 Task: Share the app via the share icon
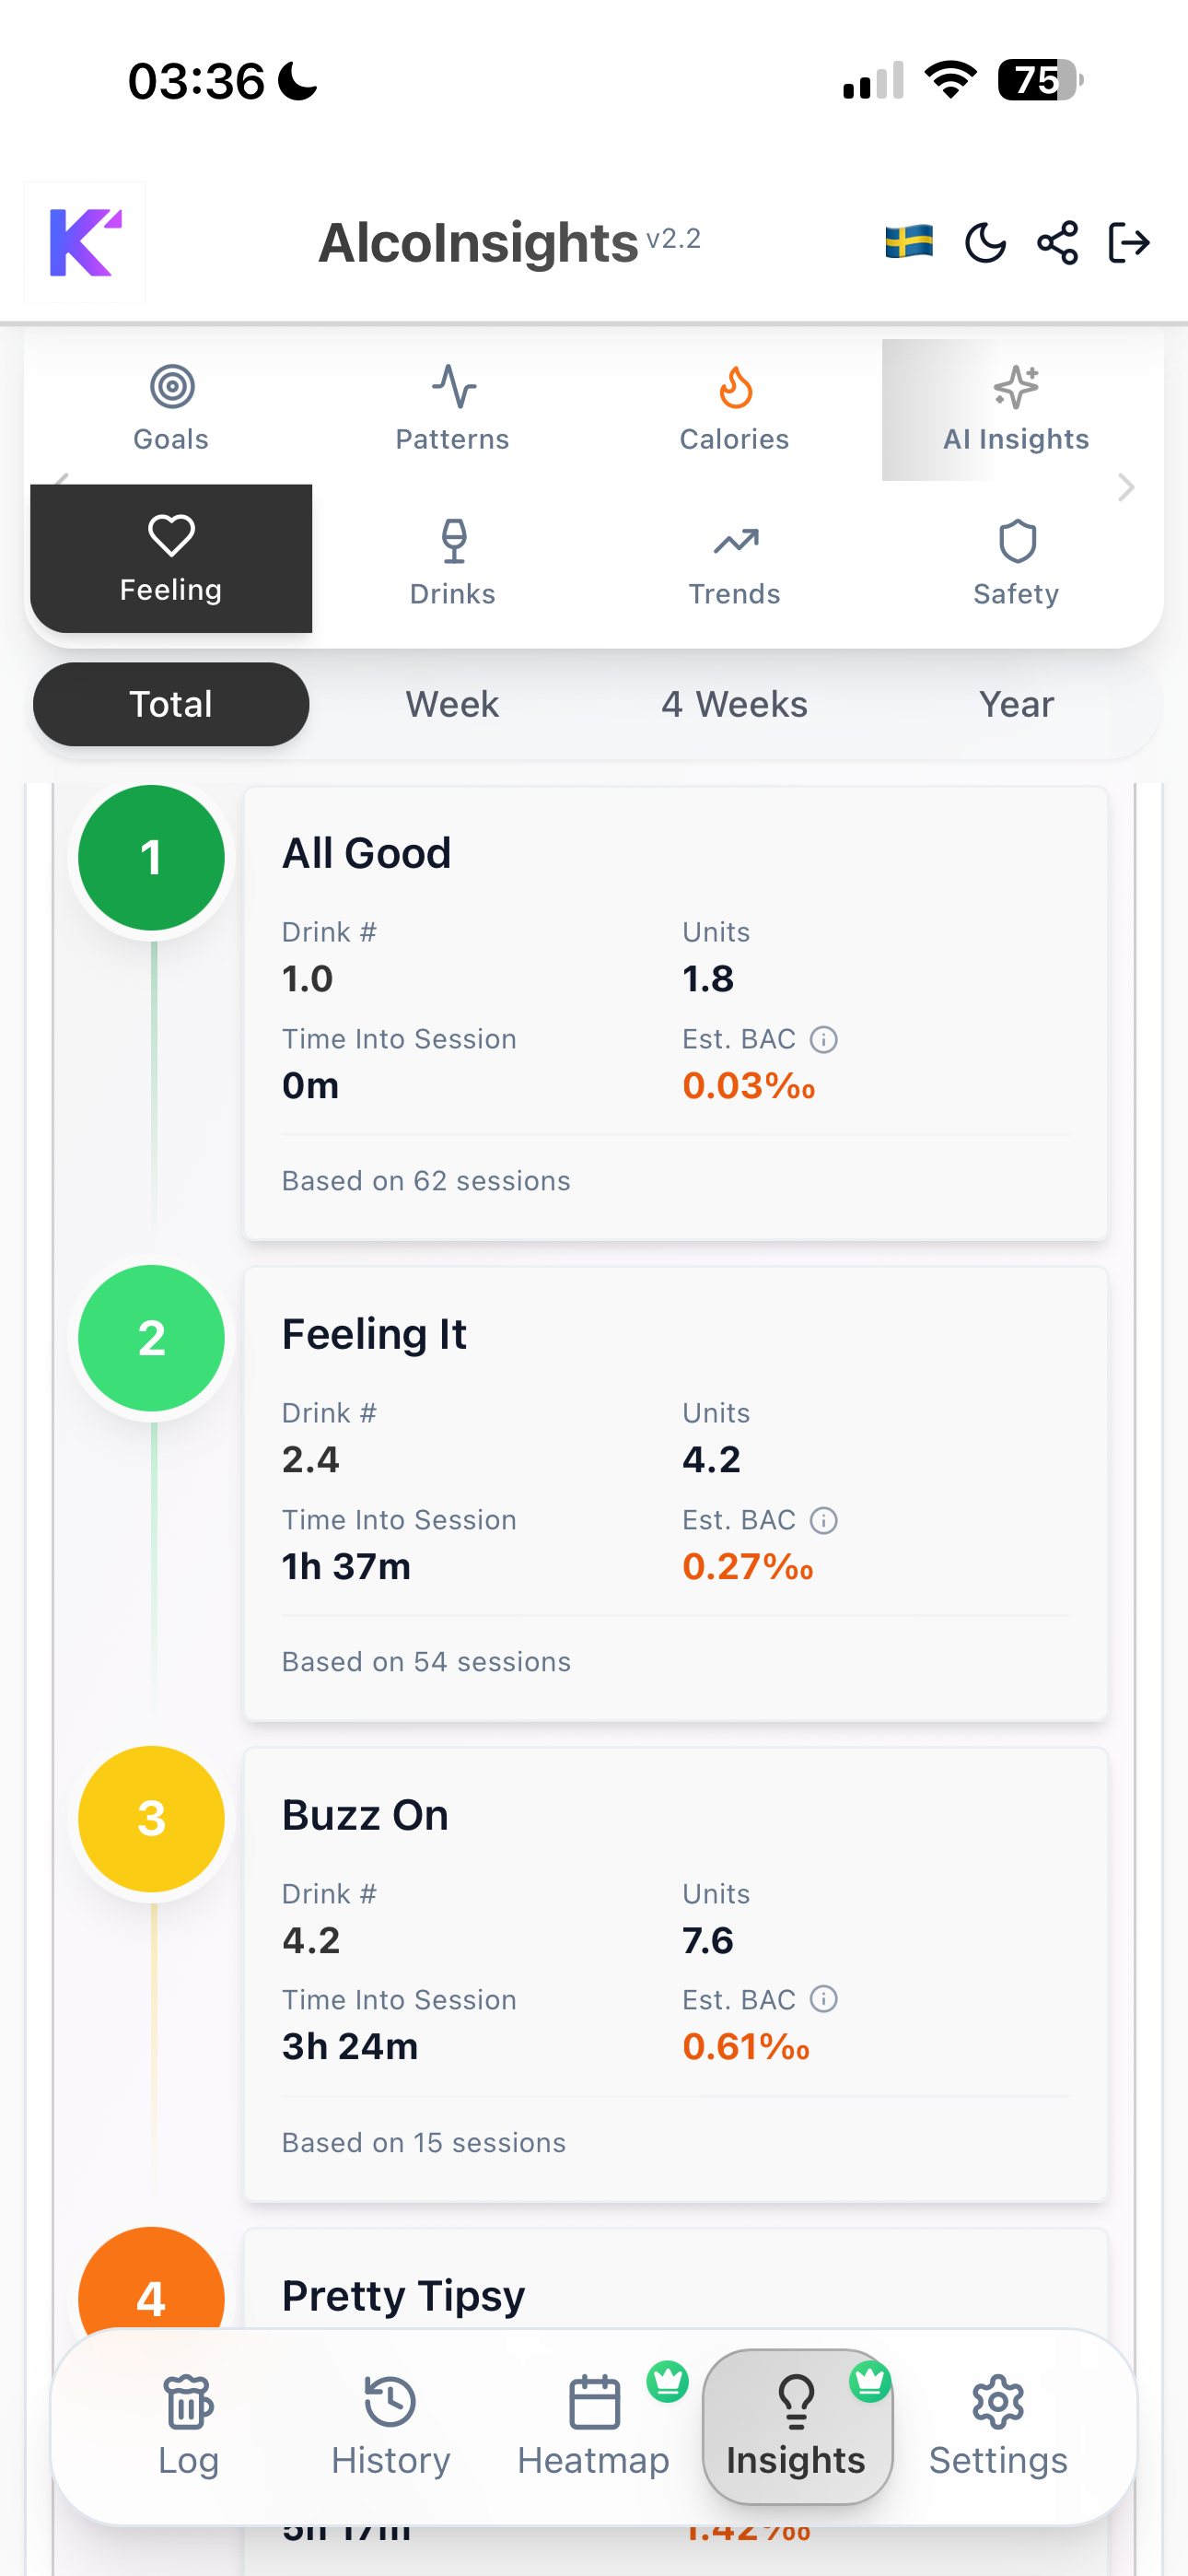pos(1056,241)
